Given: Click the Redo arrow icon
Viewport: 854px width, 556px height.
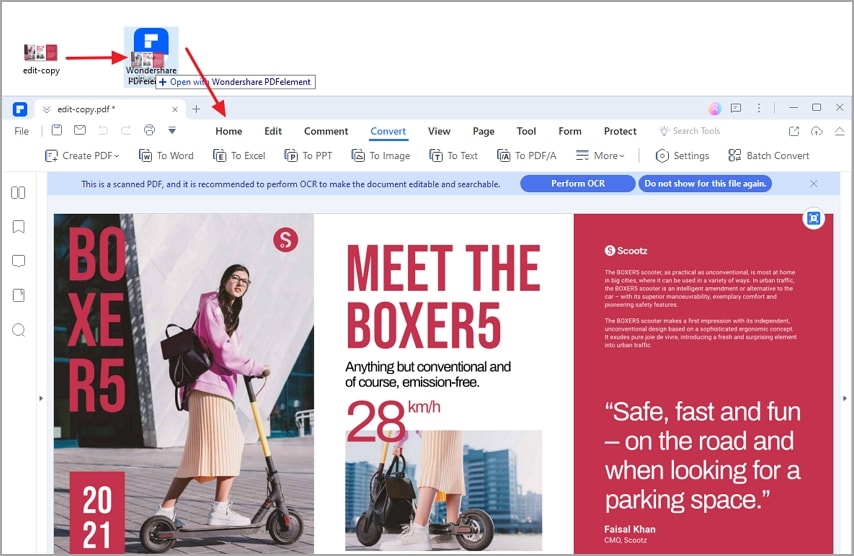Looking at the screenshot, I should pyautogui.click(x=126, y=130).
